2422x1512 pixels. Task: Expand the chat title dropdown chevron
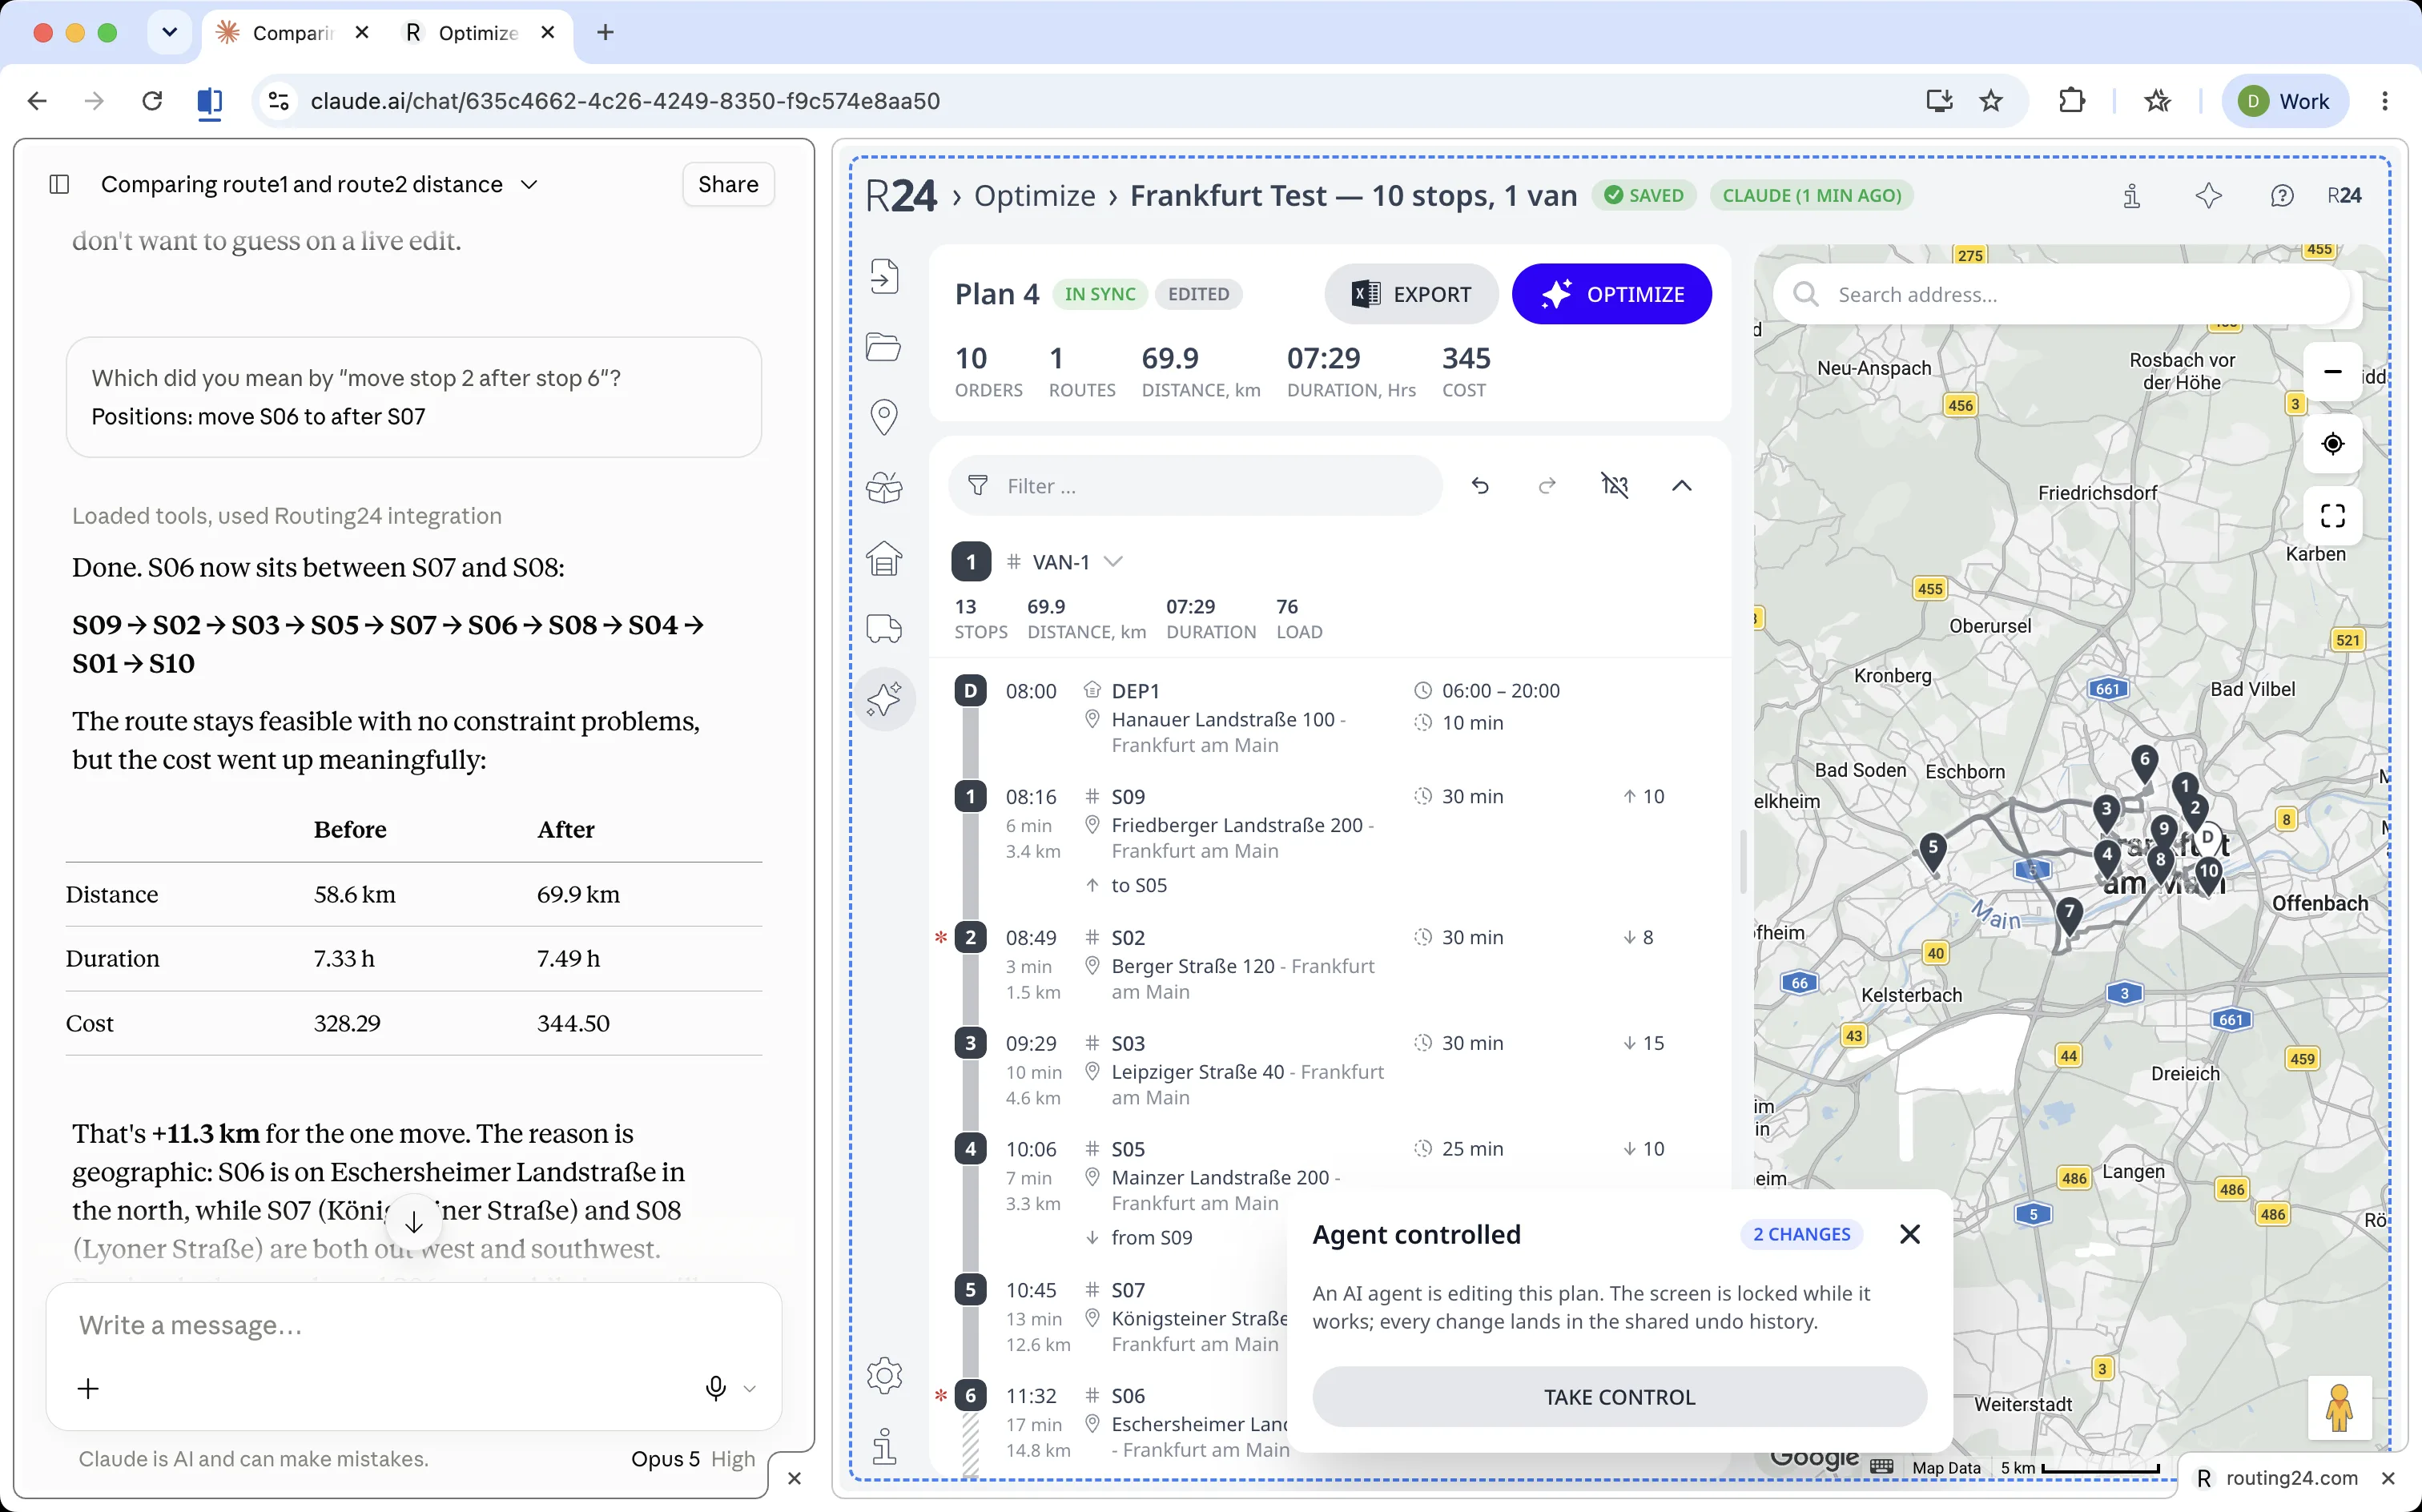click(x=529, y=184)
